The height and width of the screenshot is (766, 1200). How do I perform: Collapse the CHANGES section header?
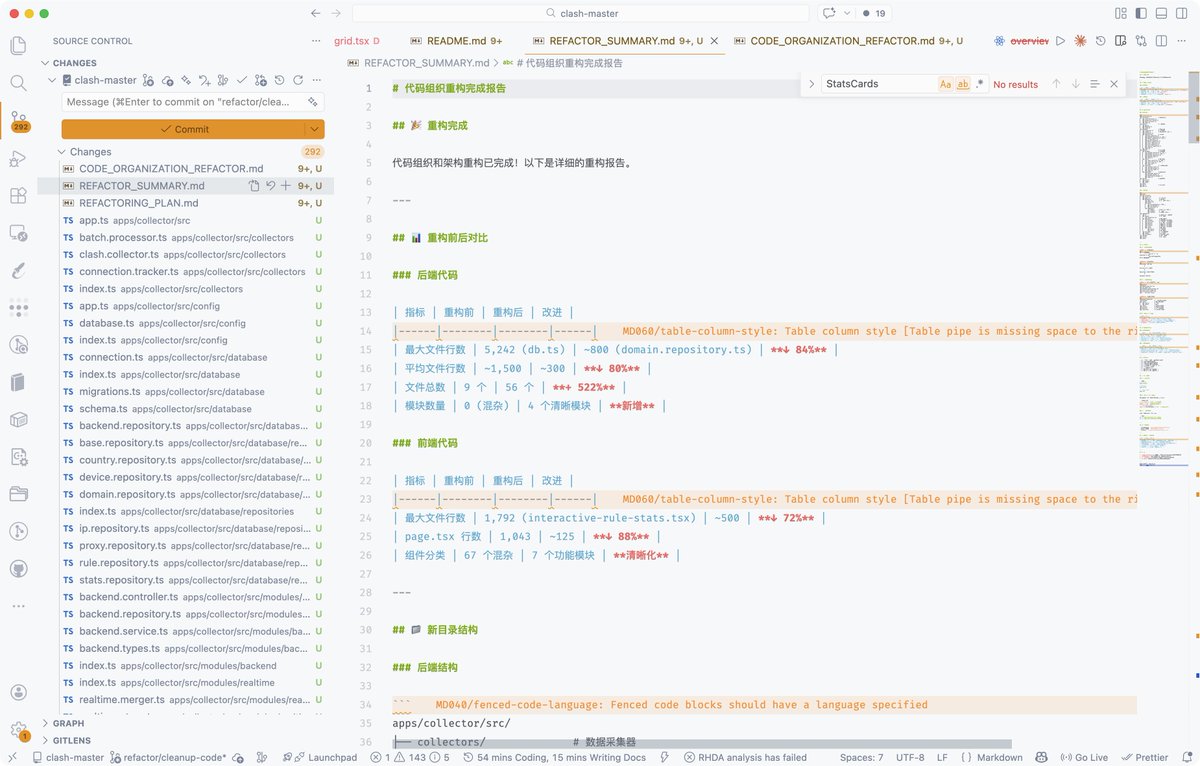75,62
